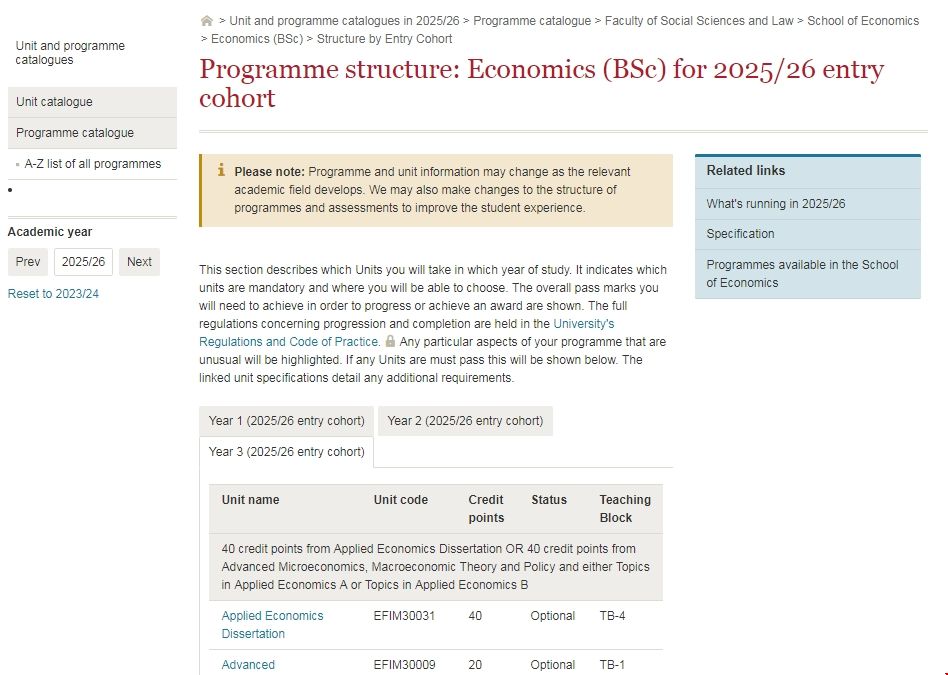Open the Applied Economics Dissertation unit page
The width and height of the screenshot is (948, 675).
pyautogui.click(x=272, y=624)
